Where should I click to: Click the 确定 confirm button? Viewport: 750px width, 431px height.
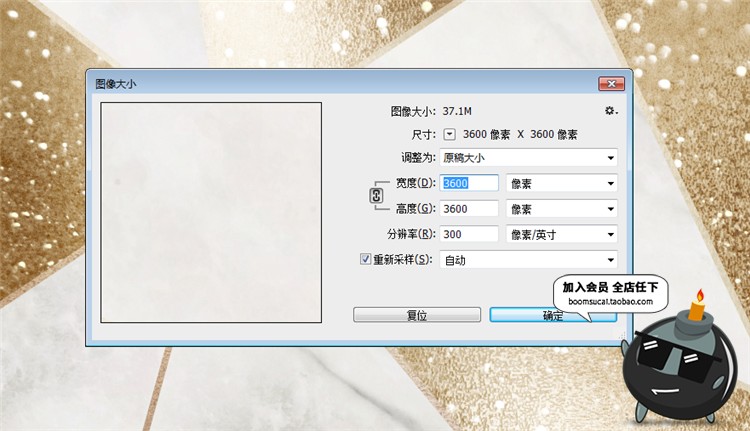(553, 315)
